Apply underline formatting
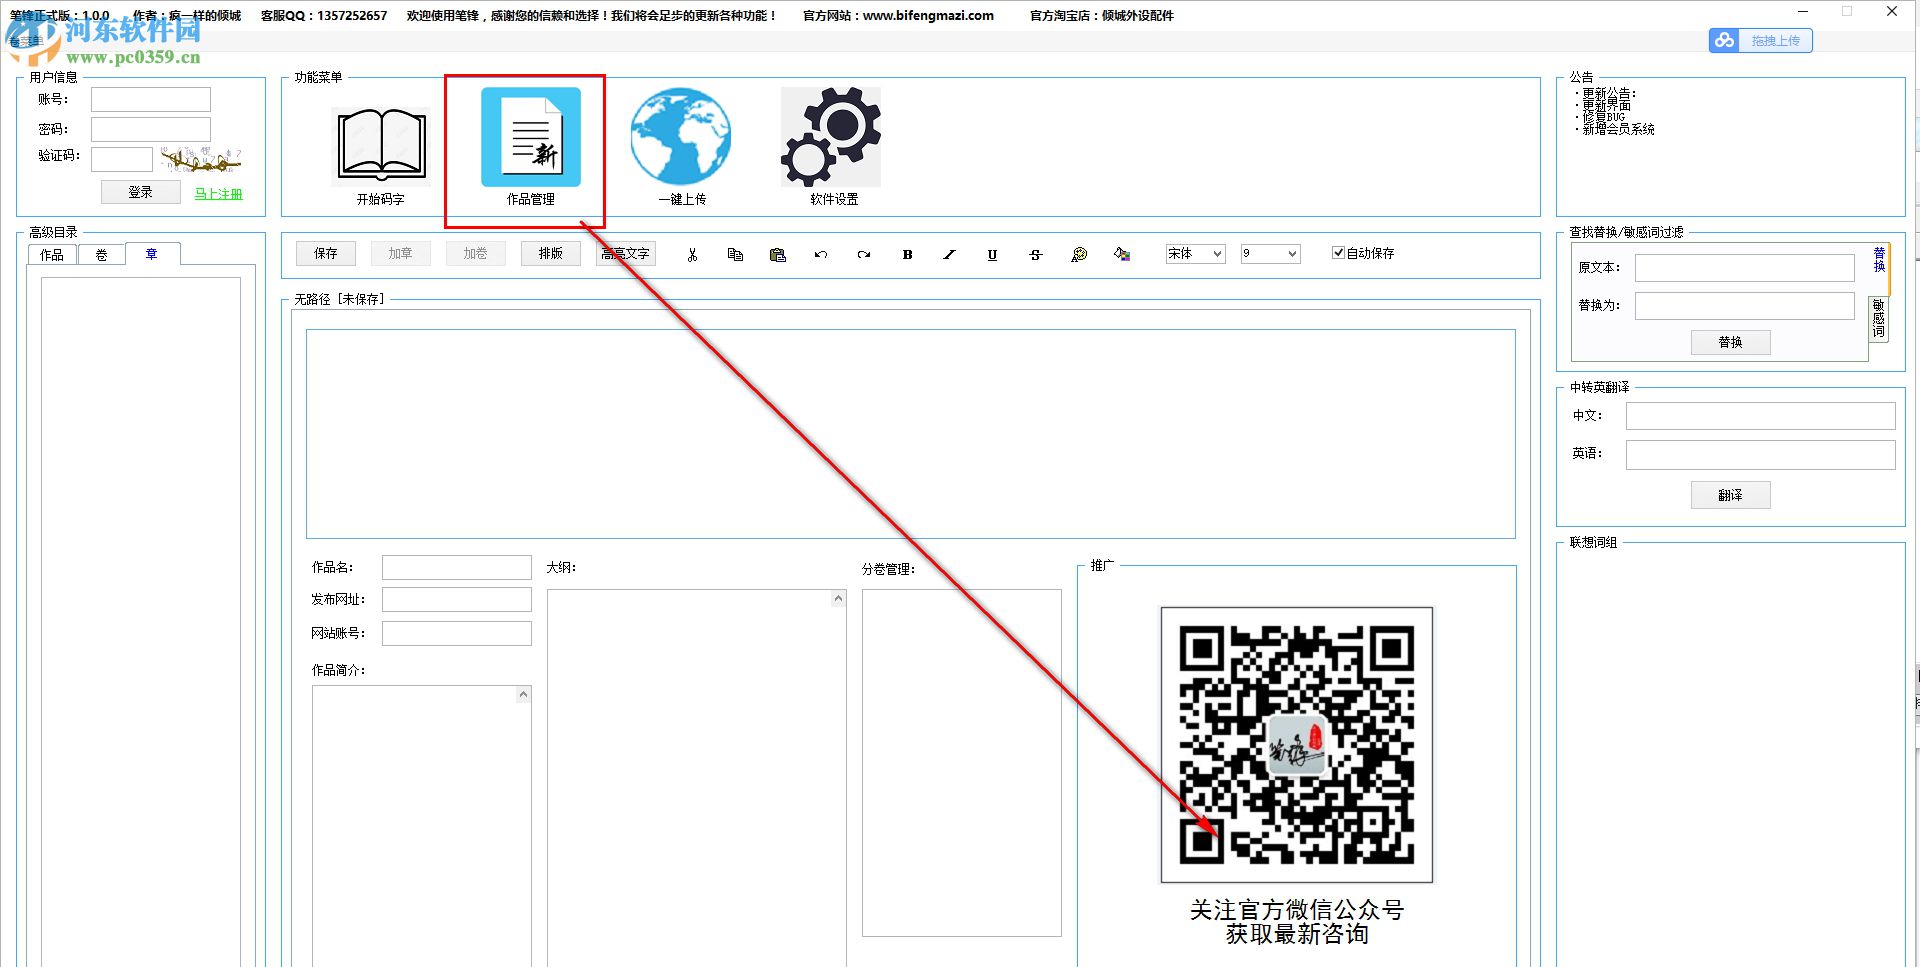 [992, 255]
